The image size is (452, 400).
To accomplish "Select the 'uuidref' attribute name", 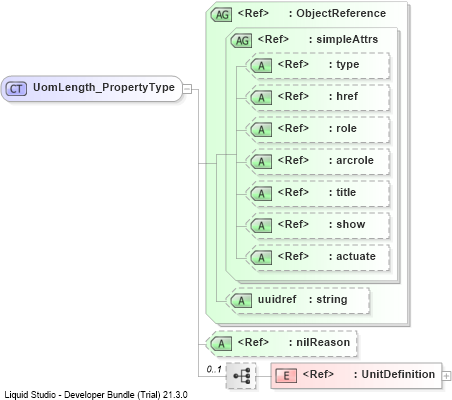I will [x=277, y=299].
